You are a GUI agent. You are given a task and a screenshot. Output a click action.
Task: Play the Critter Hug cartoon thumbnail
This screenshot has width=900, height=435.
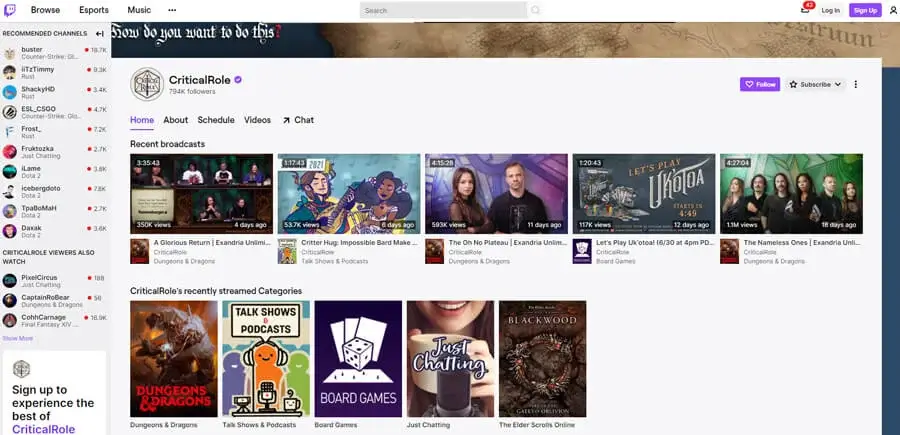coord(349,193)
